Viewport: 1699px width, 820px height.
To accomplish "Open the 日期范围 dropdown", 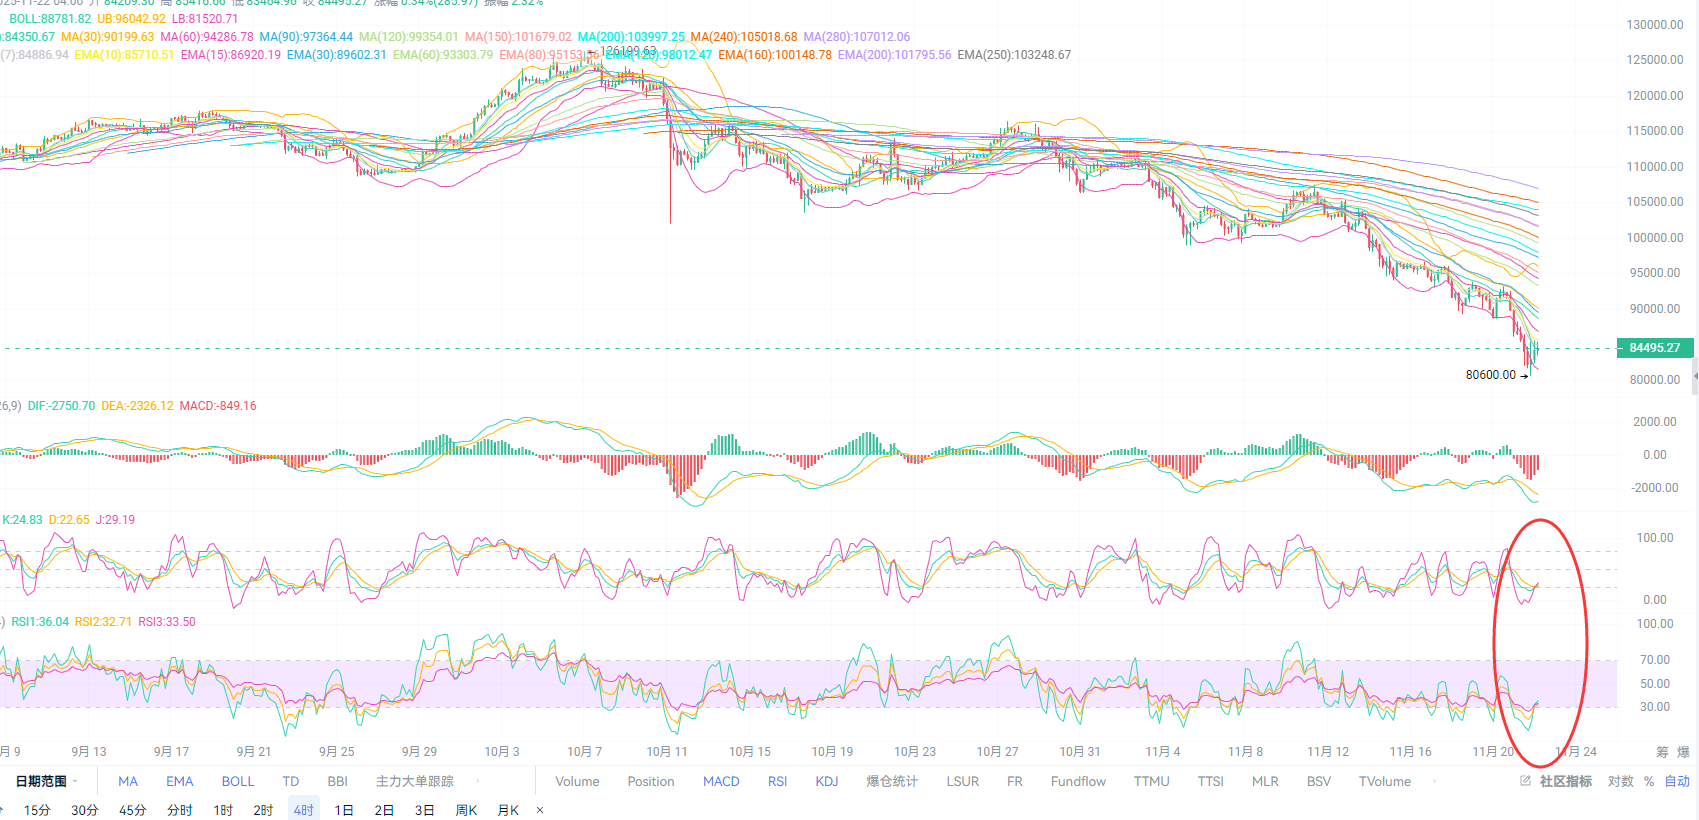I will [46, 781].
